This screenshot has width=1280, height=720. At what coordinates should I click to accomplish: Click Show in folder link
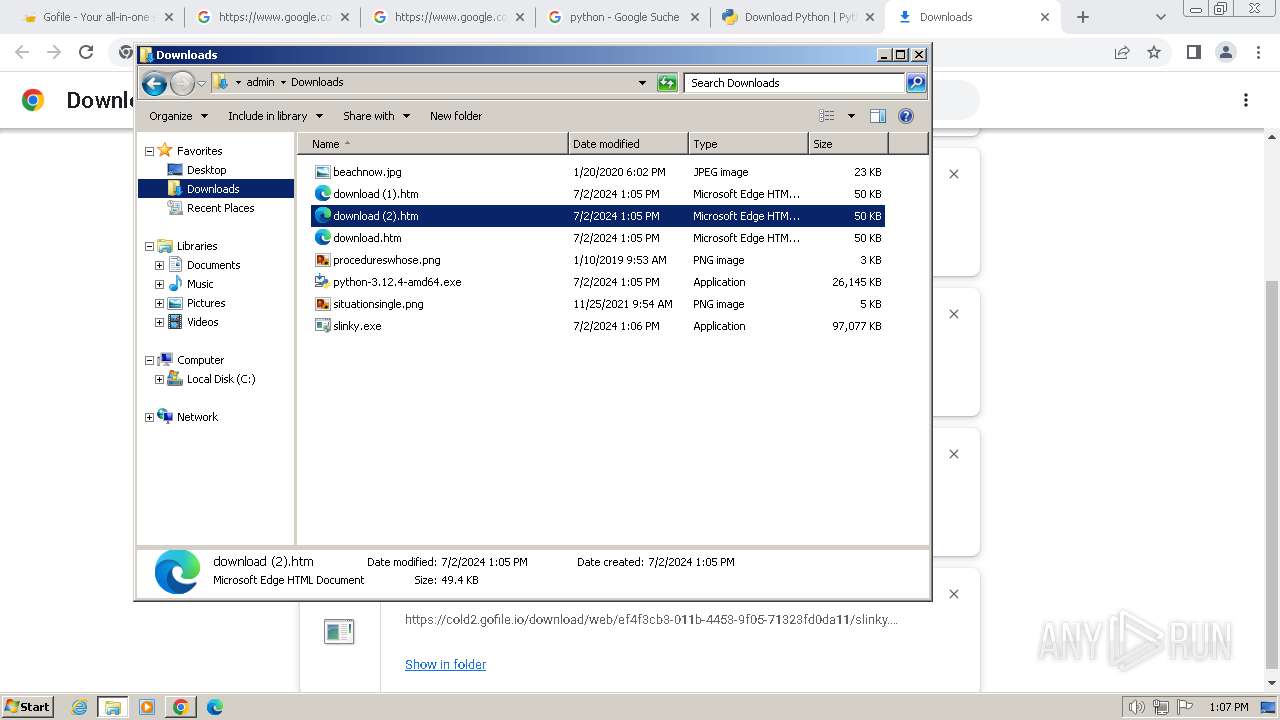click(x=445, y=664)
